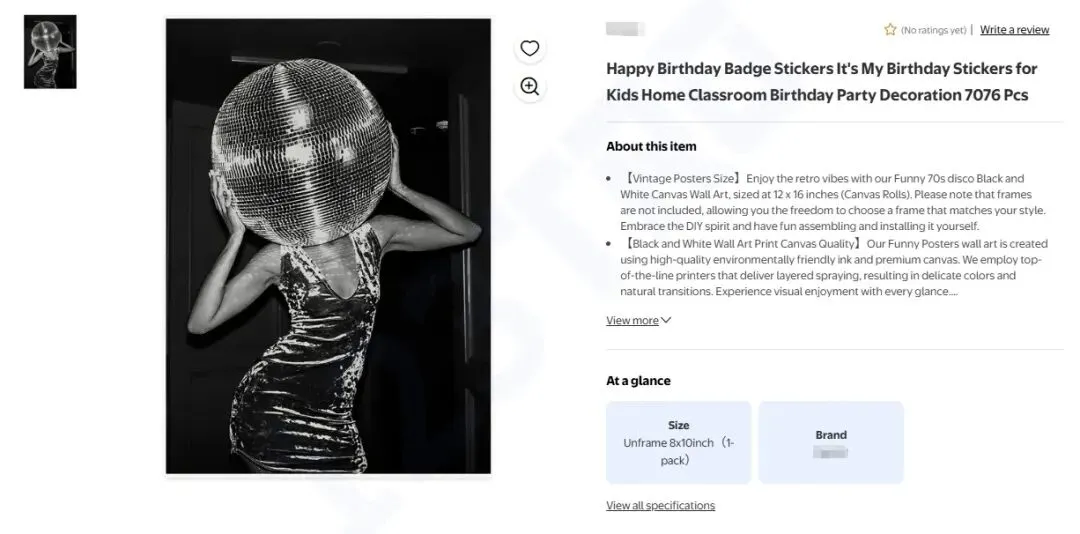Select the Size Unframe 8x10inch tile
The height and width of the screenshot is (534, 1080).
pos(678,442)
